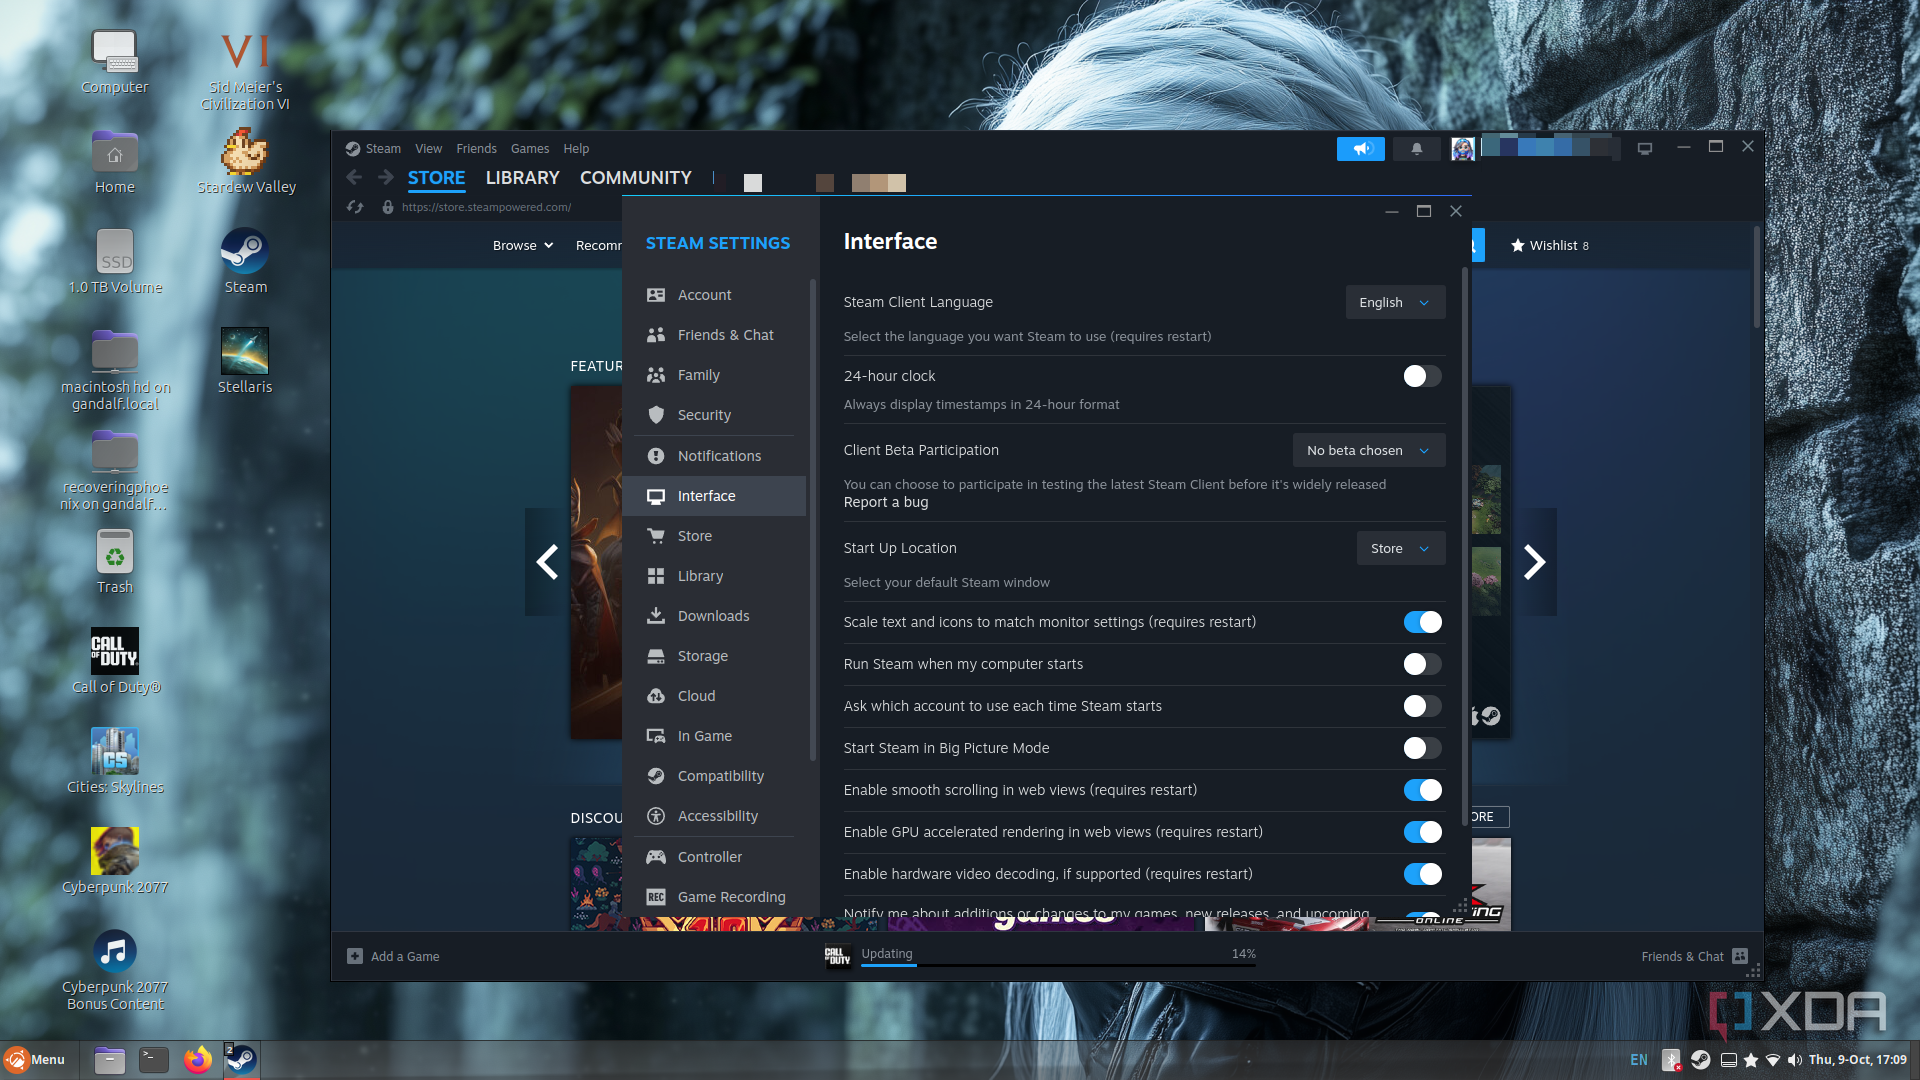Open the Cloud settings category
This screenshot has width=1920, height=1080.
[x=714, y=696]
